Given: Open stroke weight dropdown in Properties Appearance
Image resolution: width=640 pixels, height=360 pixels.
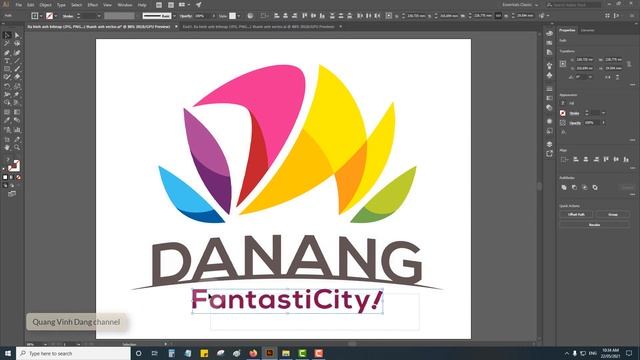Looking at the screenshot, I should tap(603, 113).
